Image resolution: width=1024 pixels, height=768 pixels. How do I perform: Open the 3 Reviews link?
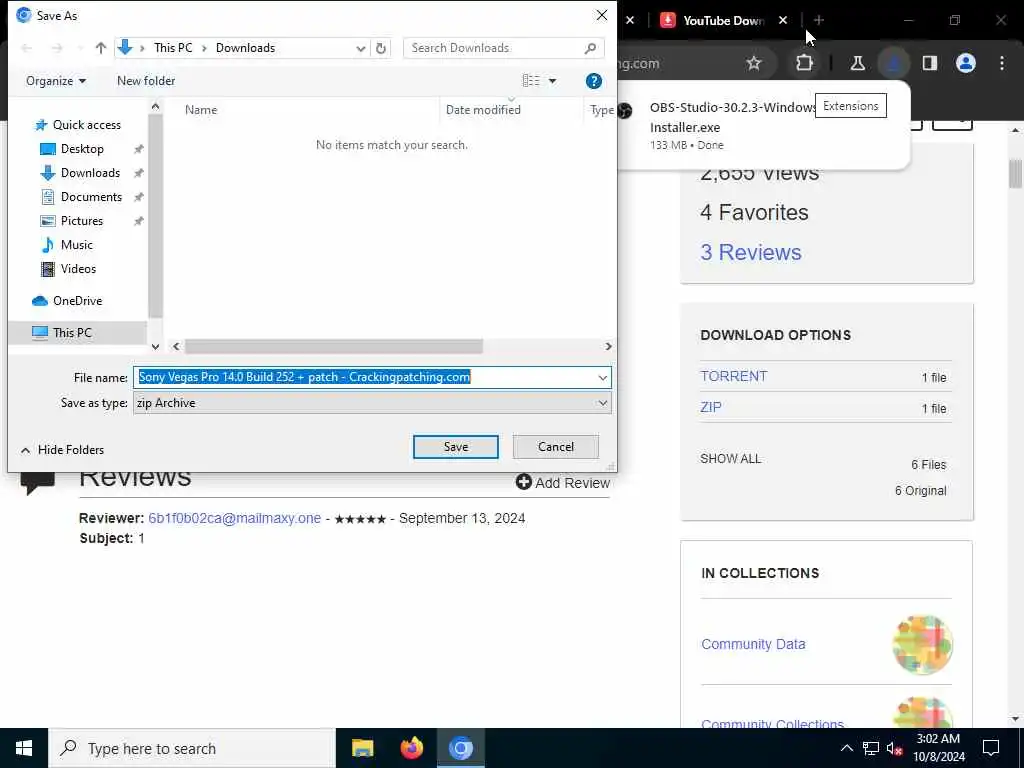(750, 252)
